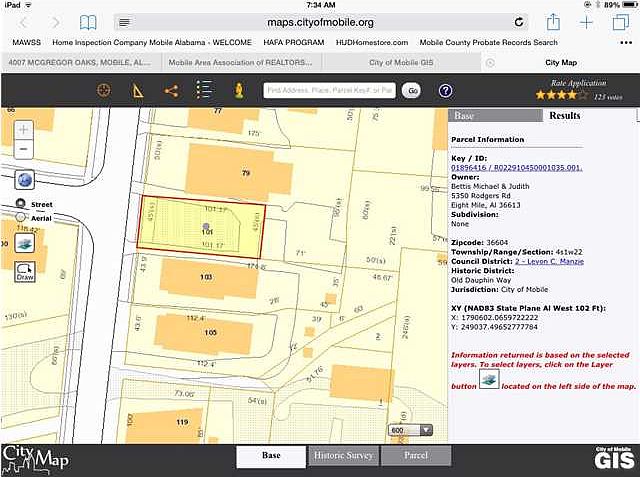Open bookmarks bar overflow dots
Viewport: 640px width, 477px height.
[x=626, y=43]
